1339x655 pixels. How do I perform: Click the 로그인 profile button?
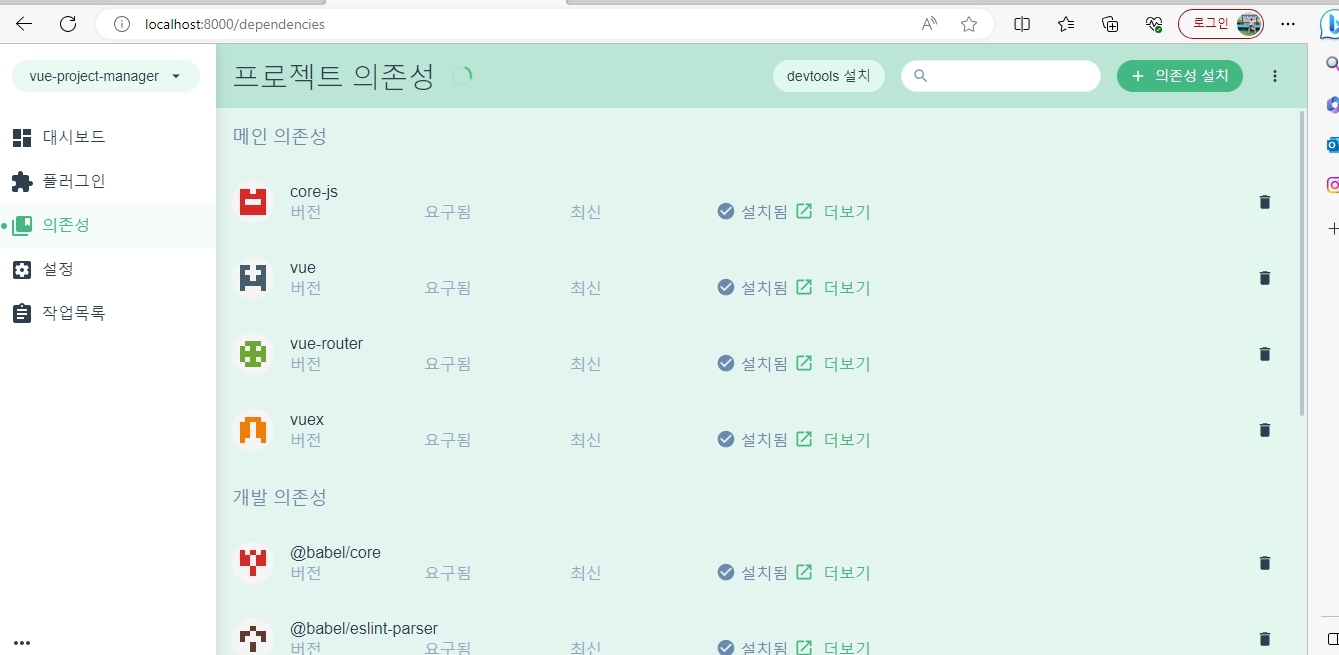coord(1221,24)
